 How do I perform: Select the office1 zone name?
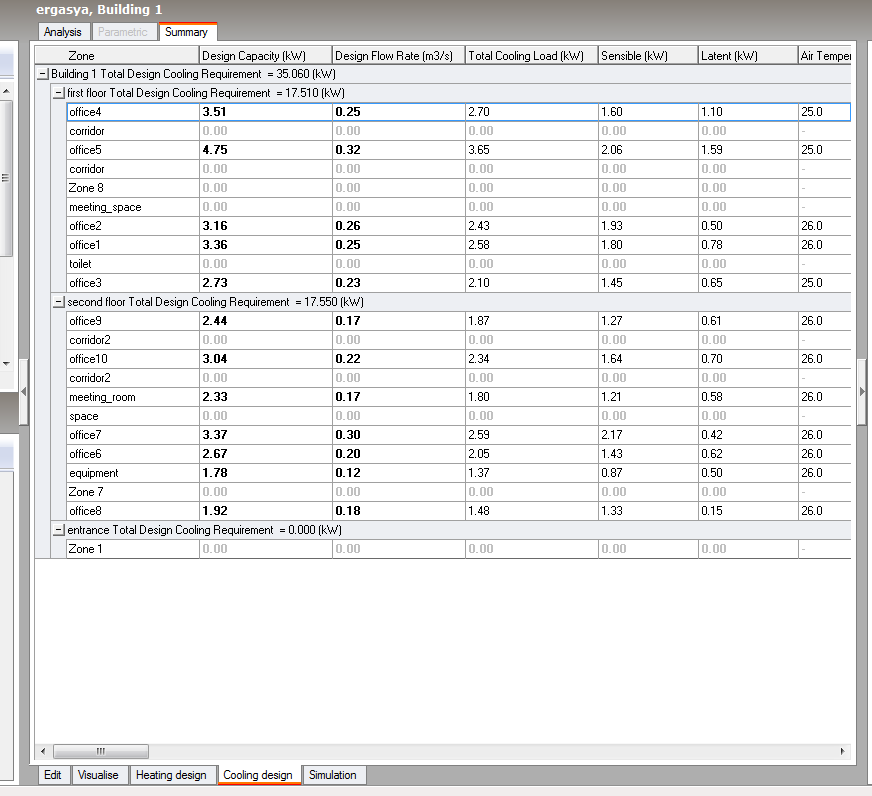pos(85,245)
